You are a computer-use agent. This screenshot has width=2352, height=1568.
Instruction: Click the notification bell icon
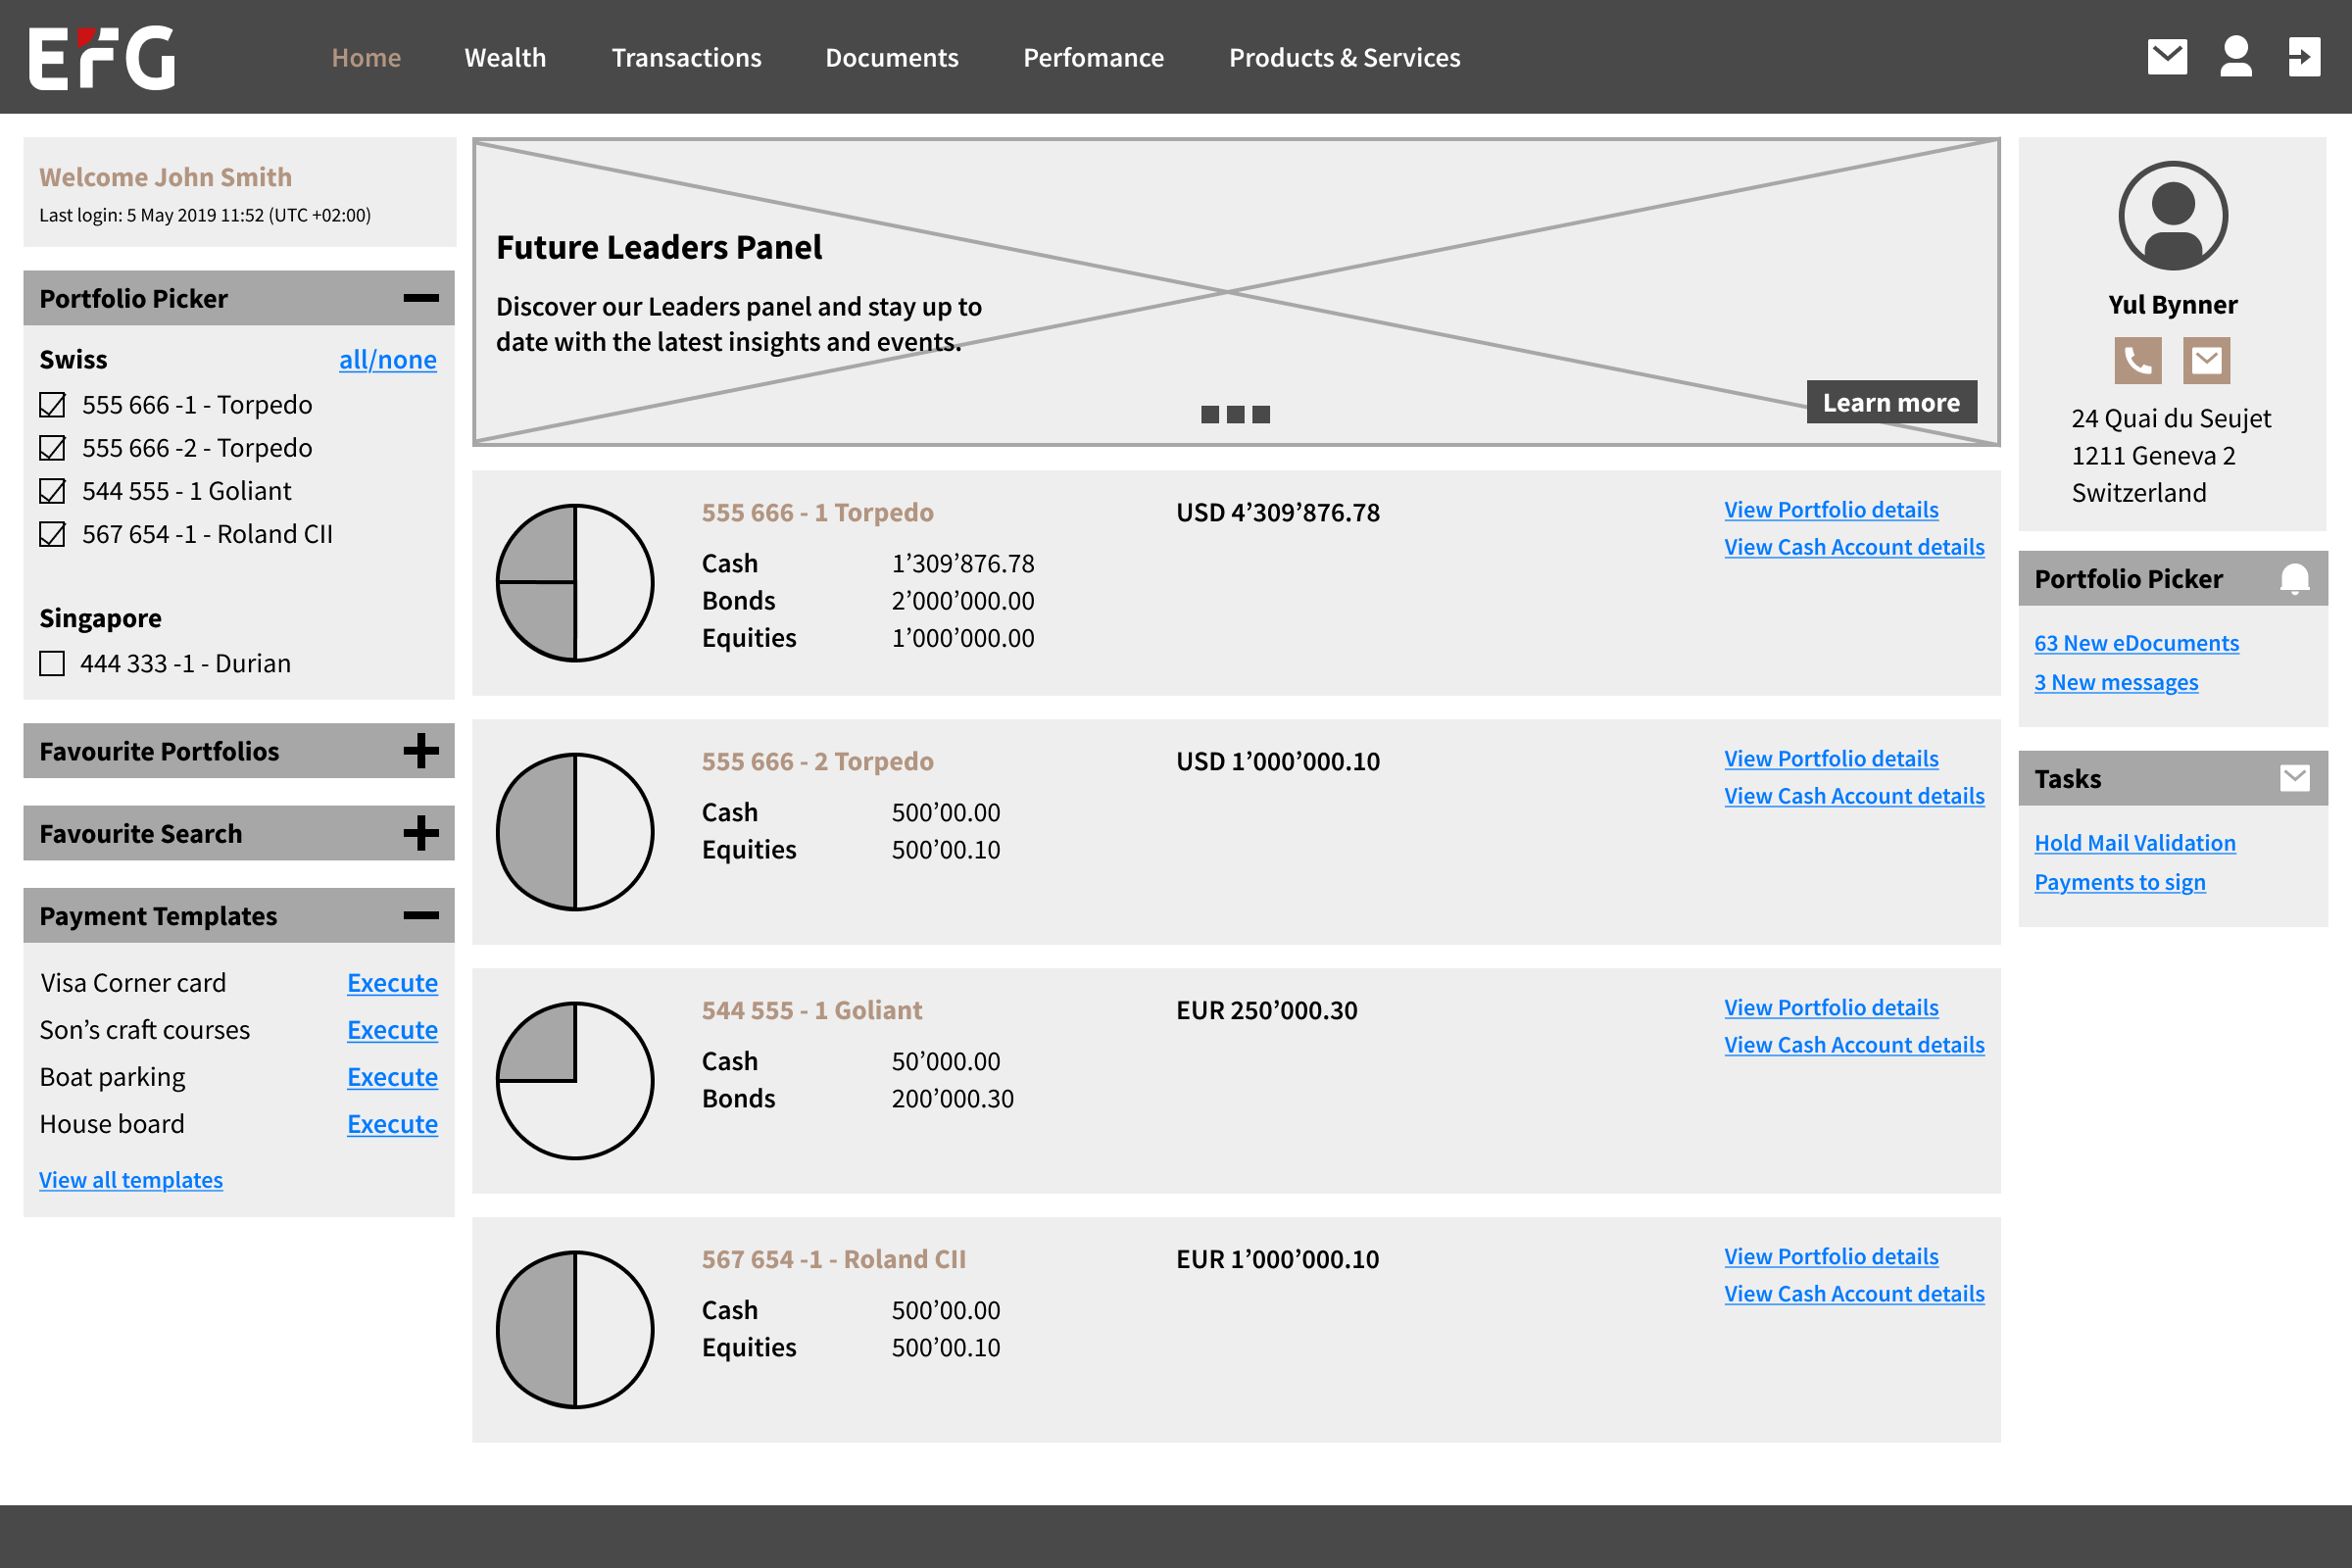(x=2294, y=579)
